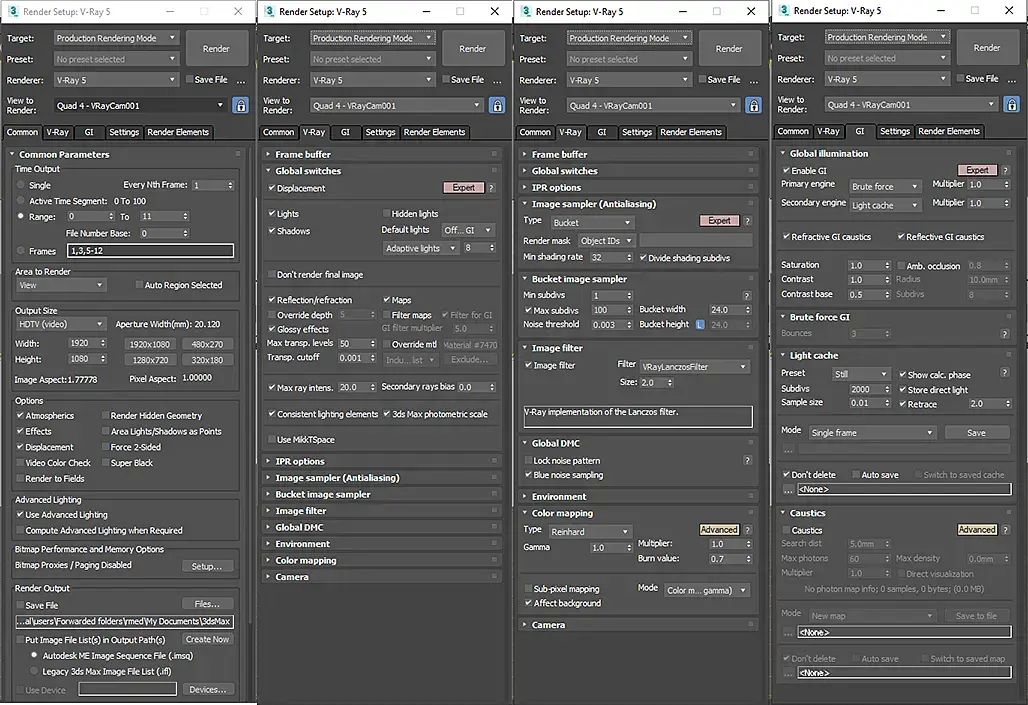Open Primary engine Brute force dropdown

click(885, 187)
